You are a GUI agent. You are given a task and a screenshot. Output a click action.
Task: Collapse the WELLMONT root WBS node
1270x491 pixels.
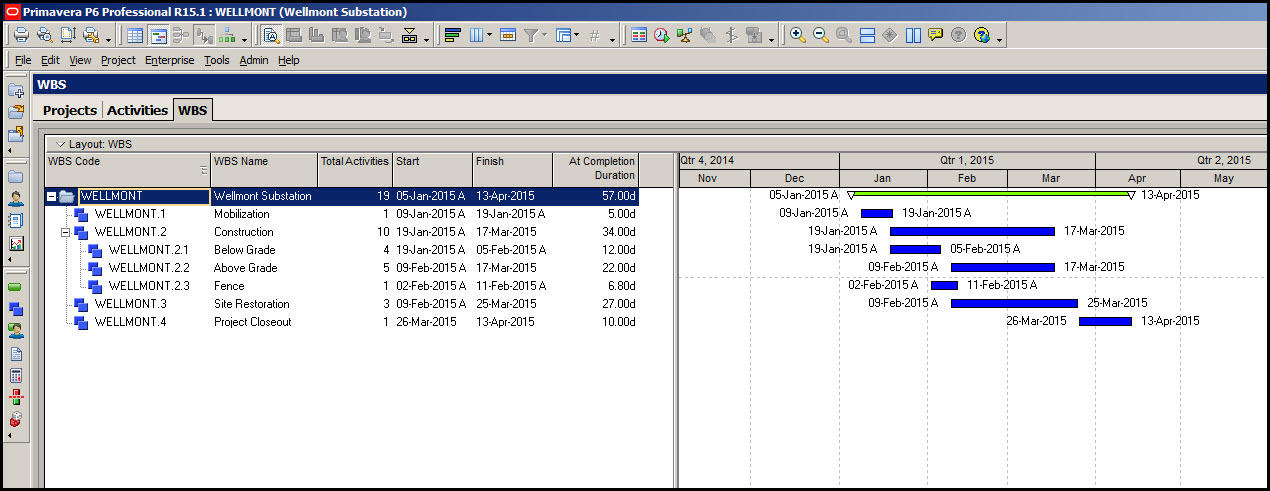(x=52, y=196)
